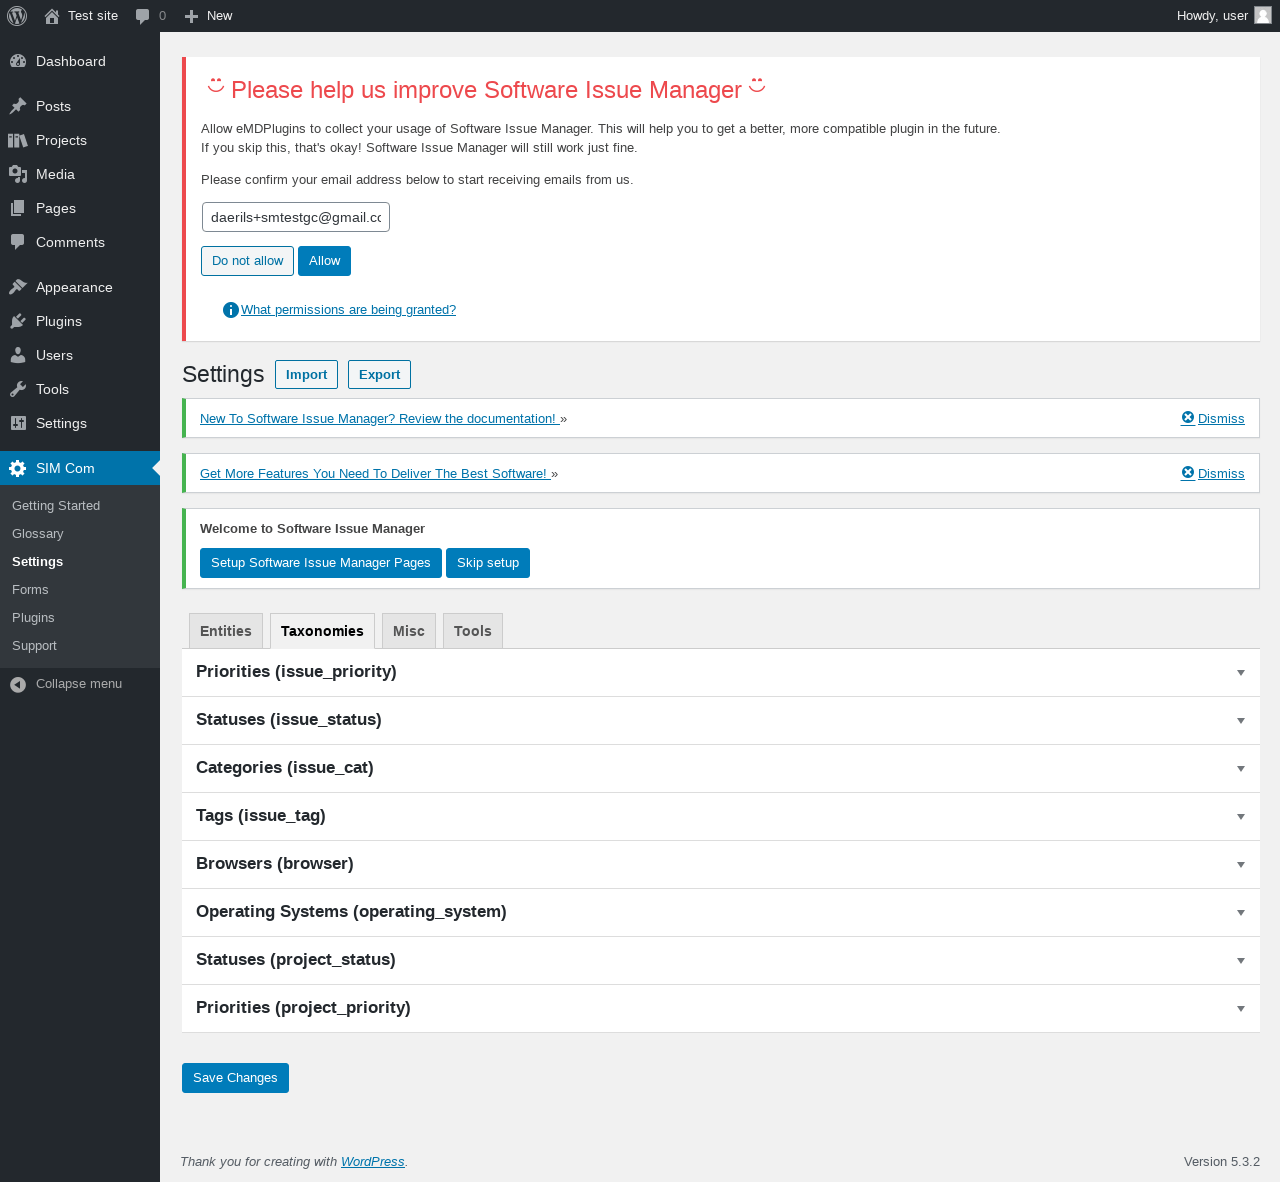Expand Browsers (browser) arrow
Viewport: 1280px width, 1182px height.
tap(1241, 865)
